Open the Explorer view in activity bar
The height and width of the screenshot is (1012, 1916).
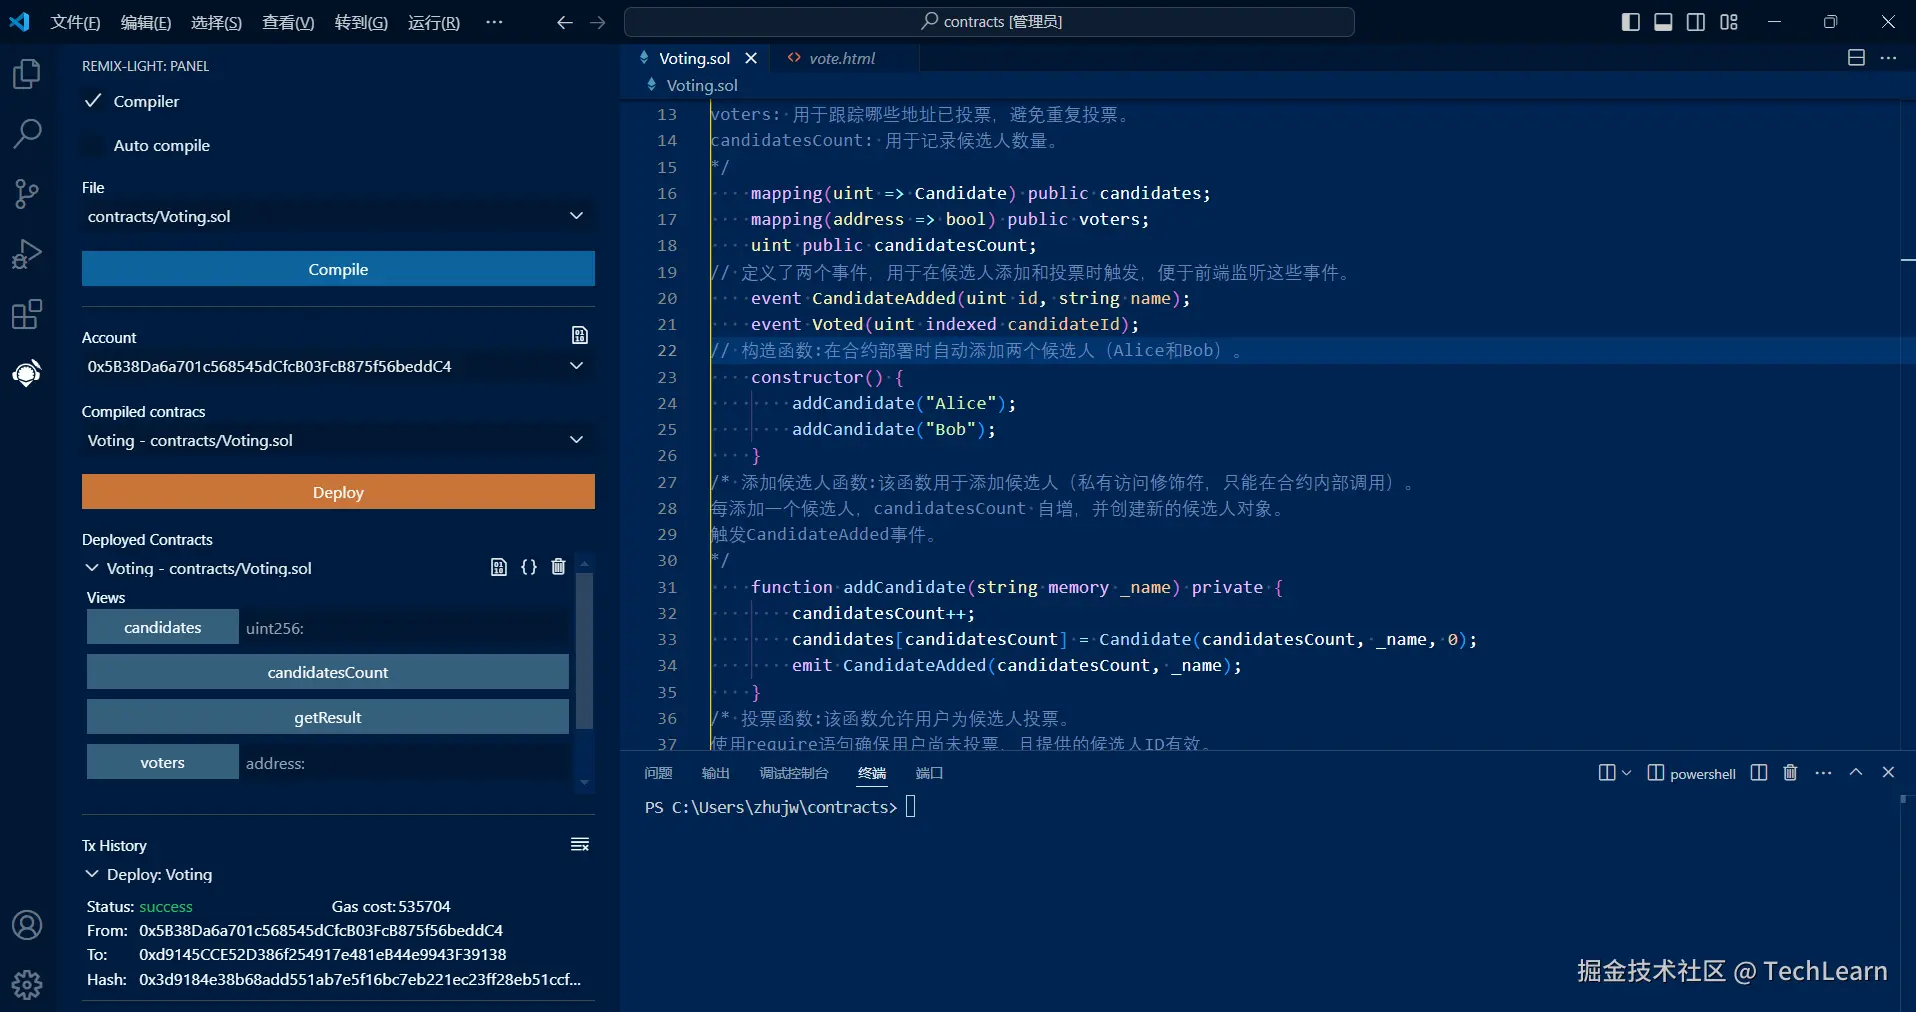pos(27,74)
